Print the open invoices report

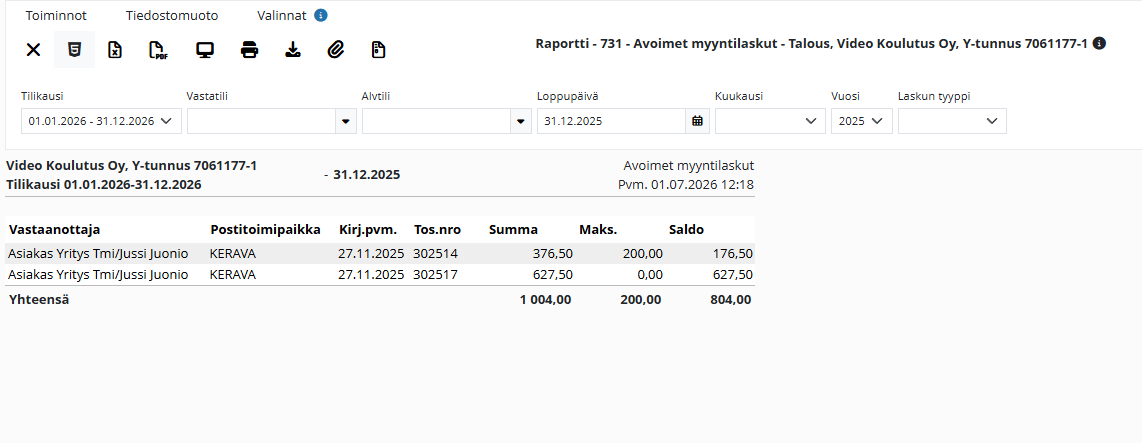click(250, 50)
